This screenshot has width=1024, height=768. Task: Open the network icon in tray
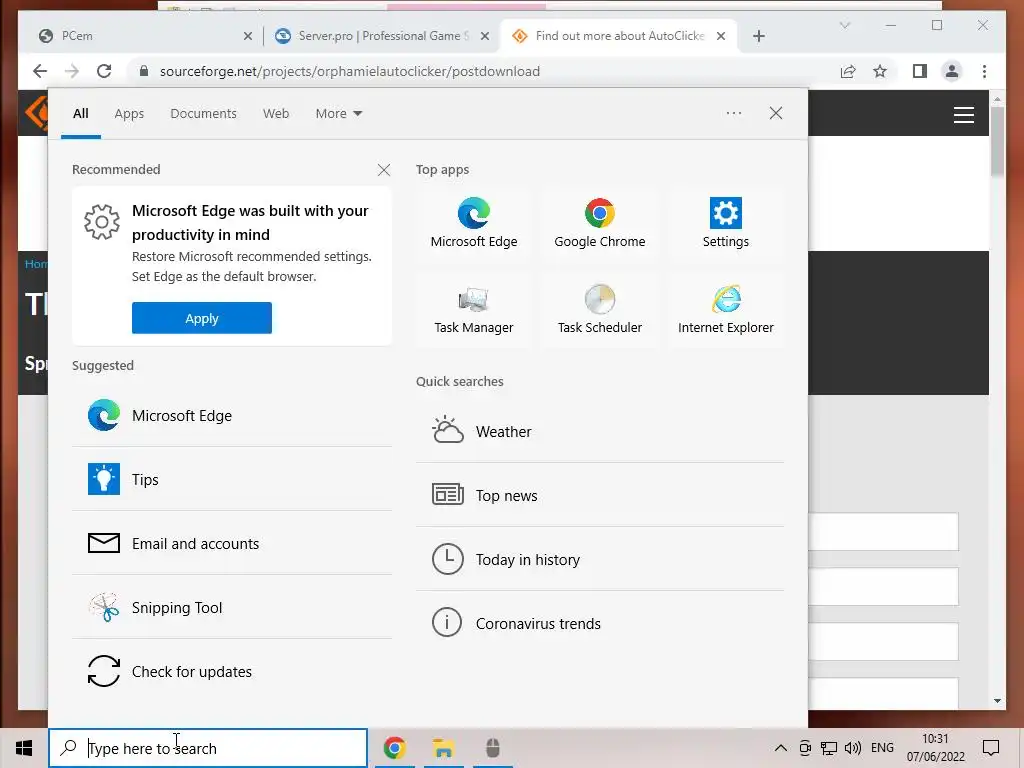(829, 748)
